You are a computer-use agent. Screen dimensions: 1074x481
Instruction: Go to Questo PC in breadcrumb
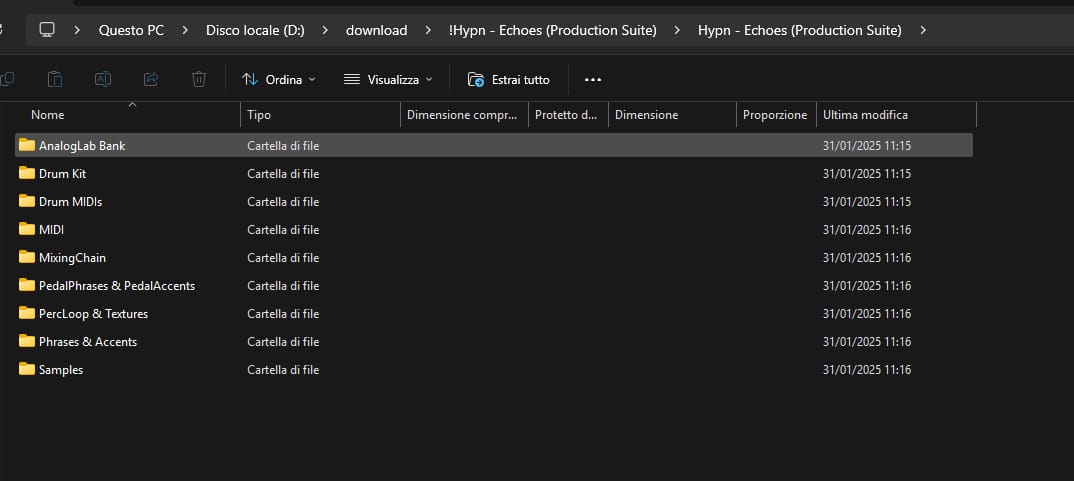(132, 30)
